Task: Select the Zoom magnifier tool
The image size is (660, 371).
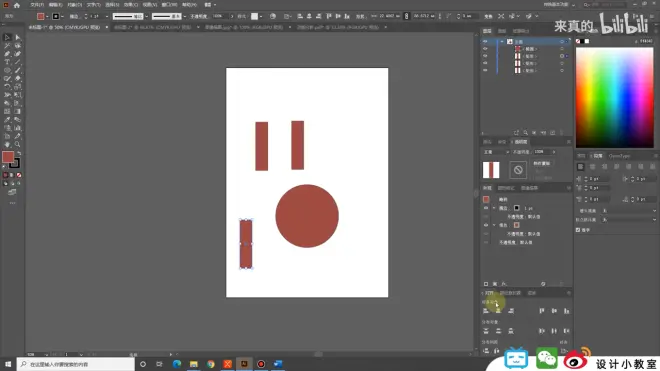Action: point(18,144)
